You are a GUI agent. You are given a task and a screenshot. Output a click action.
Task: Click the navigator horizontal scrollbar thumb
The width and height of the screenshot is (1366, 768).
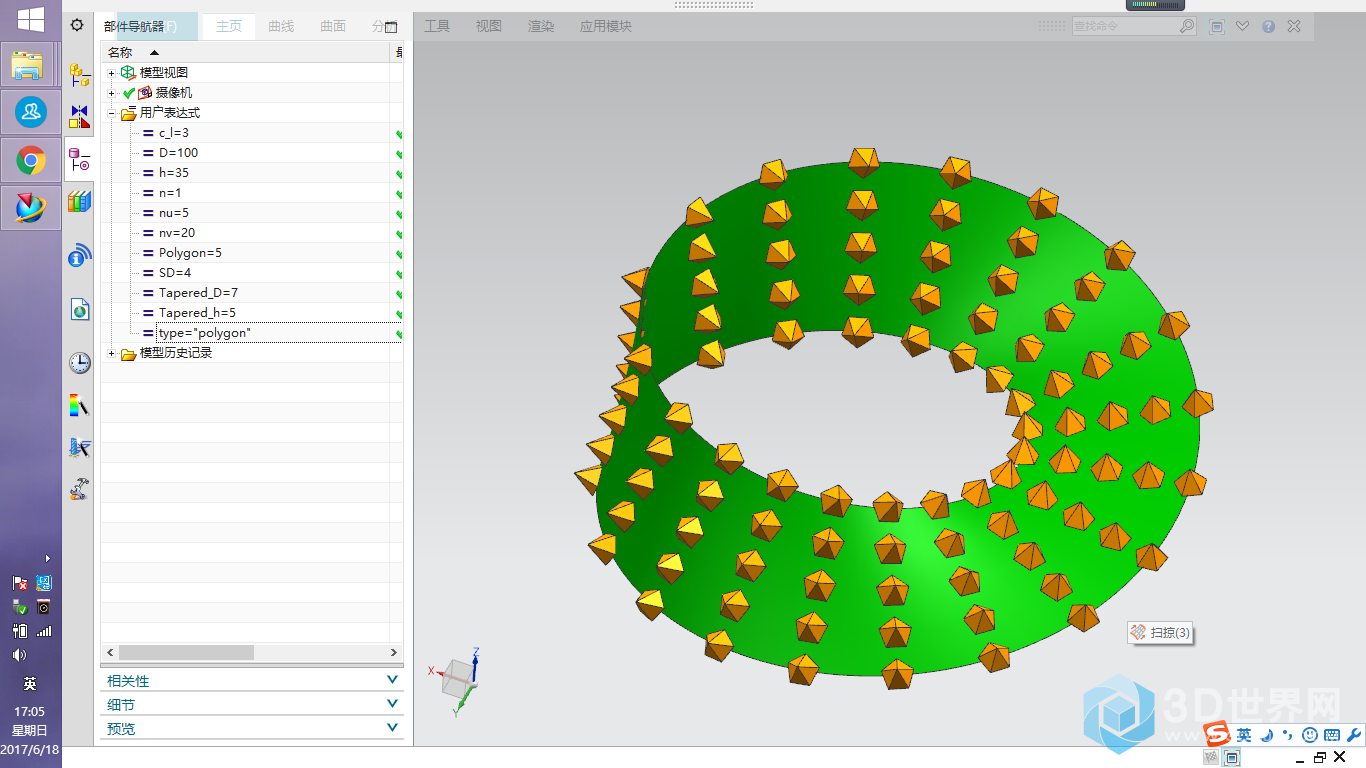(x=186, y=652)
